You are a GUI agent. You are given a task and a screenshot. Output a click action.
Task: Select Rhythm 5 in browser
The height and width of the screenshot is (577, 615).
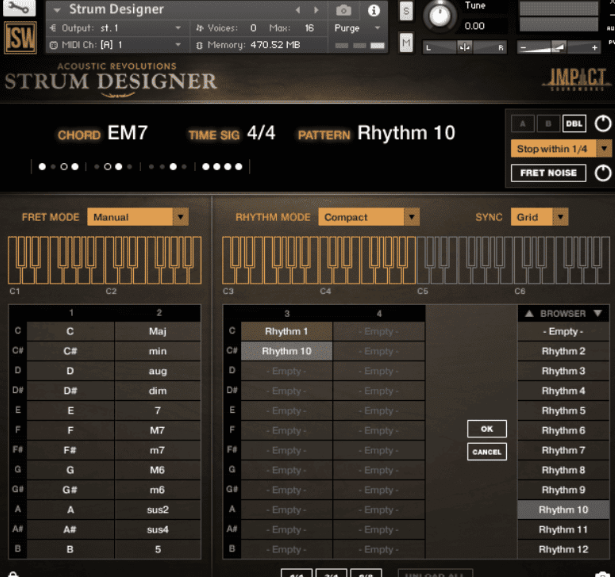click(563, 411)
